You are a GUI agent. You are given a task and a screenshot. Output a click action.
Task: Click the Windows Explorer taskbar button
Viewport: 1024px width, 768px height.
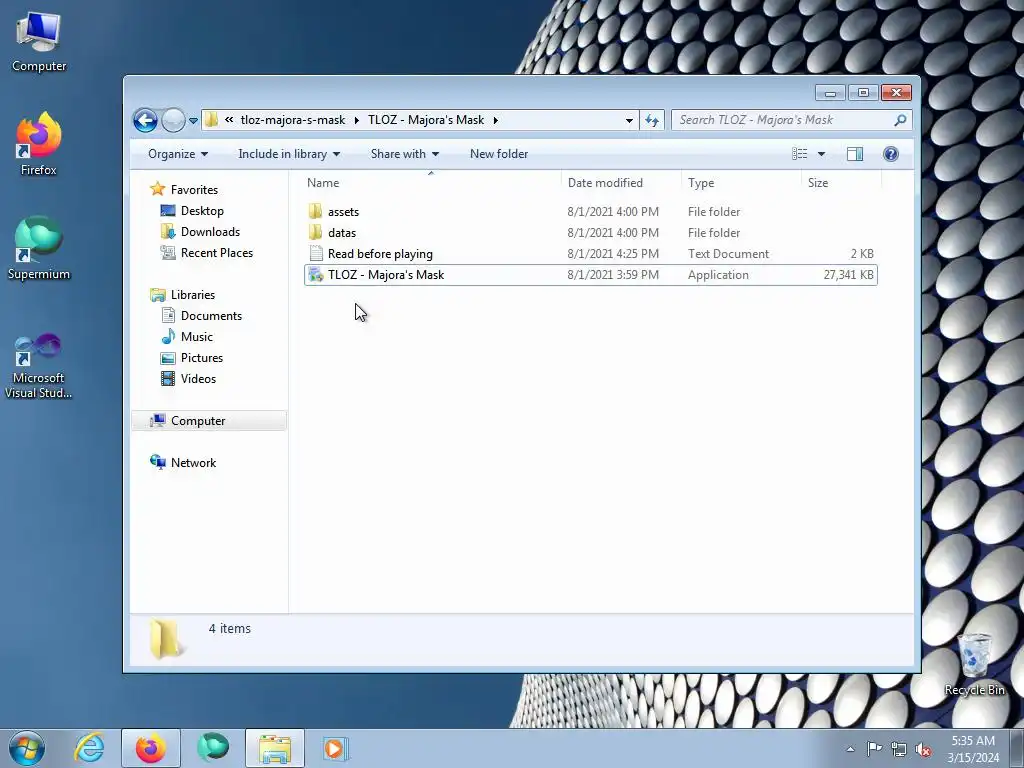[274, 748]
